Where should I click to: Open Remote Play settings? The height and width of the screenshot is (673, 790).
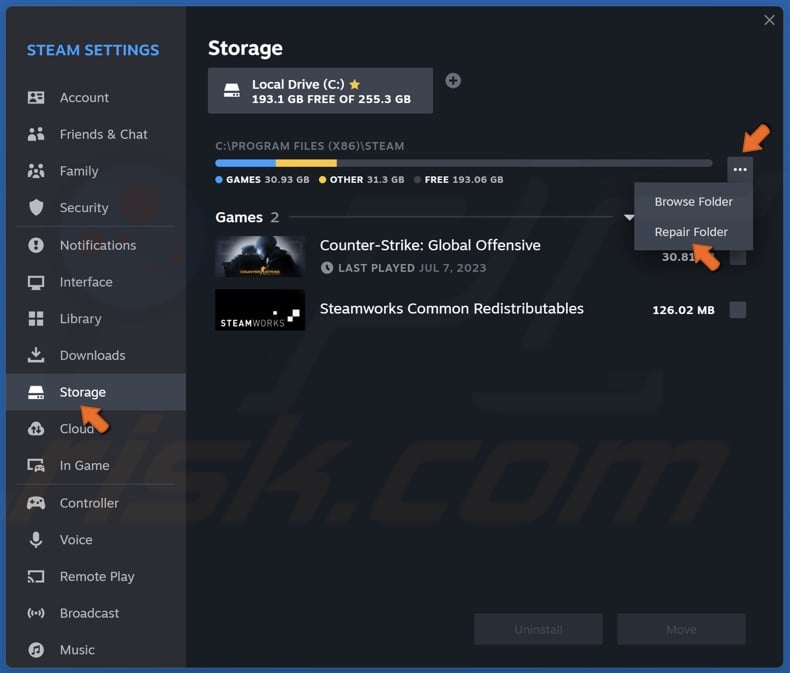[96, 576]
